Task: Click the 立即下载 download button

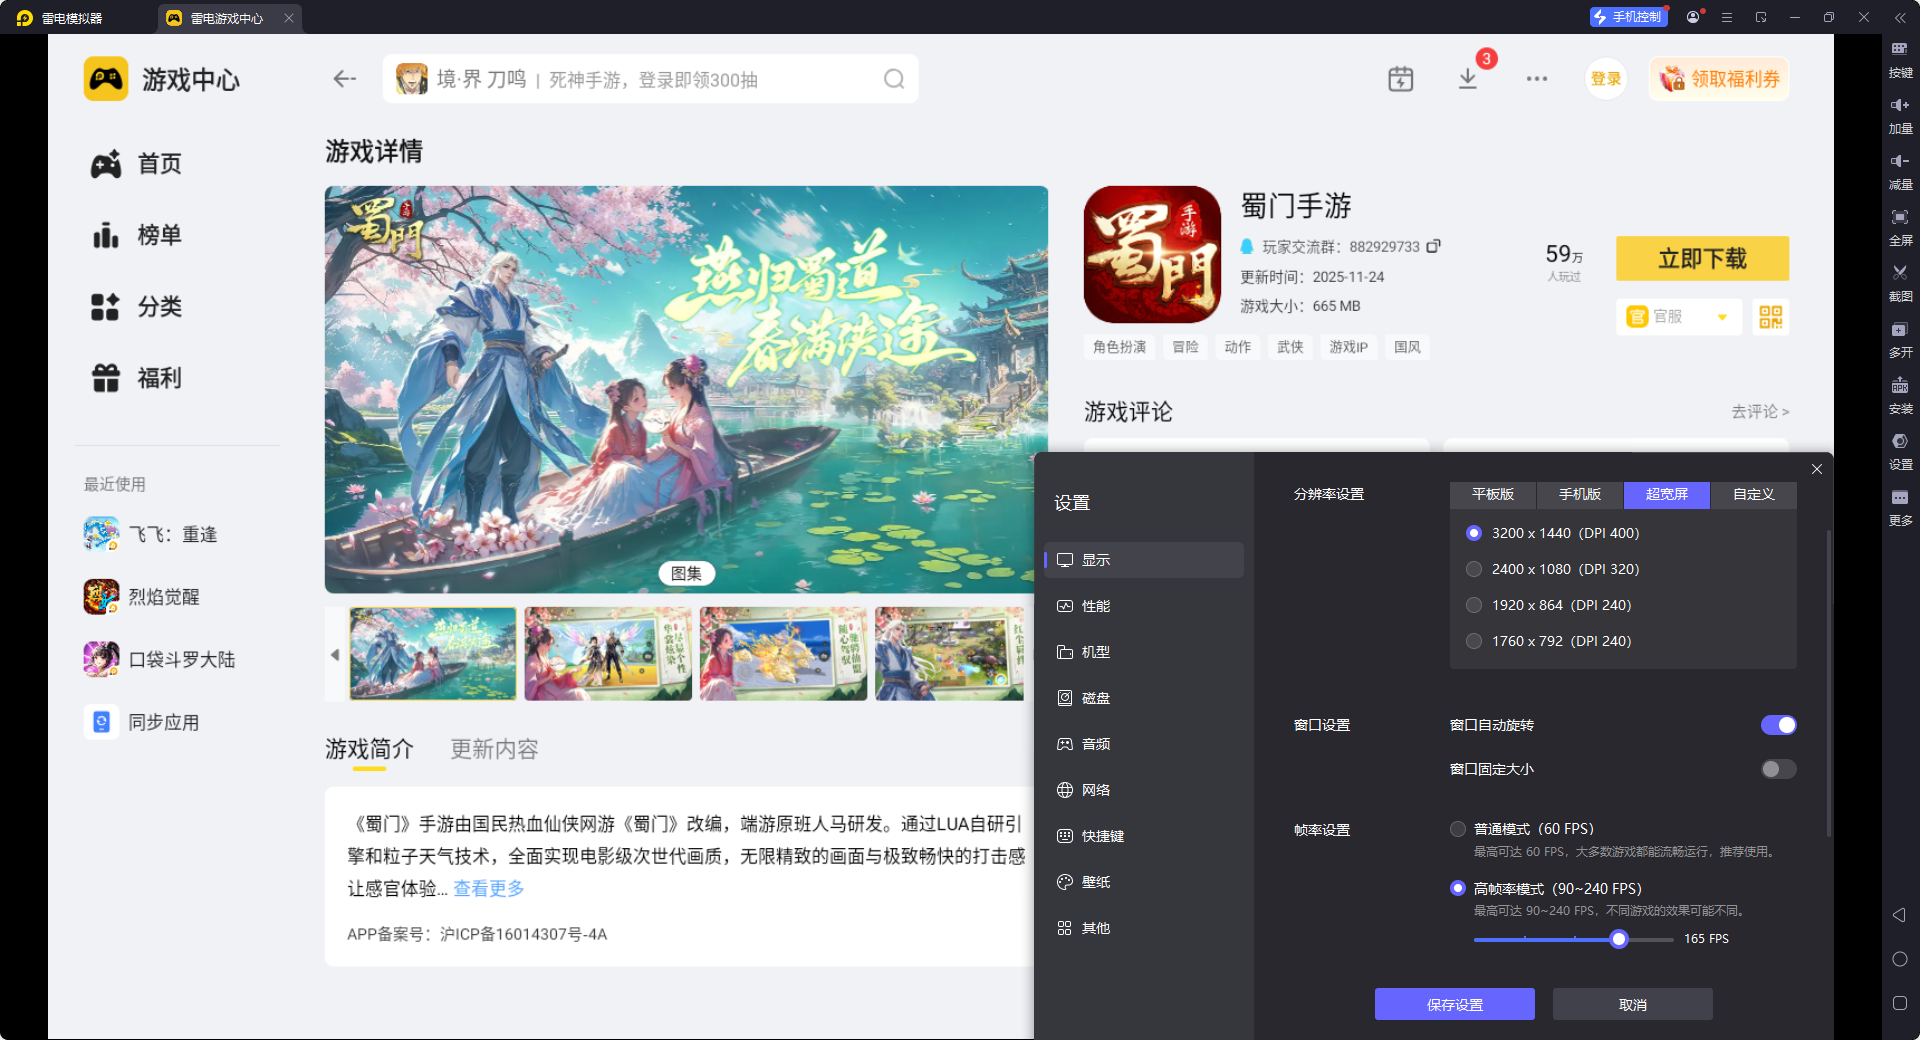Action: coord(1701,258)
